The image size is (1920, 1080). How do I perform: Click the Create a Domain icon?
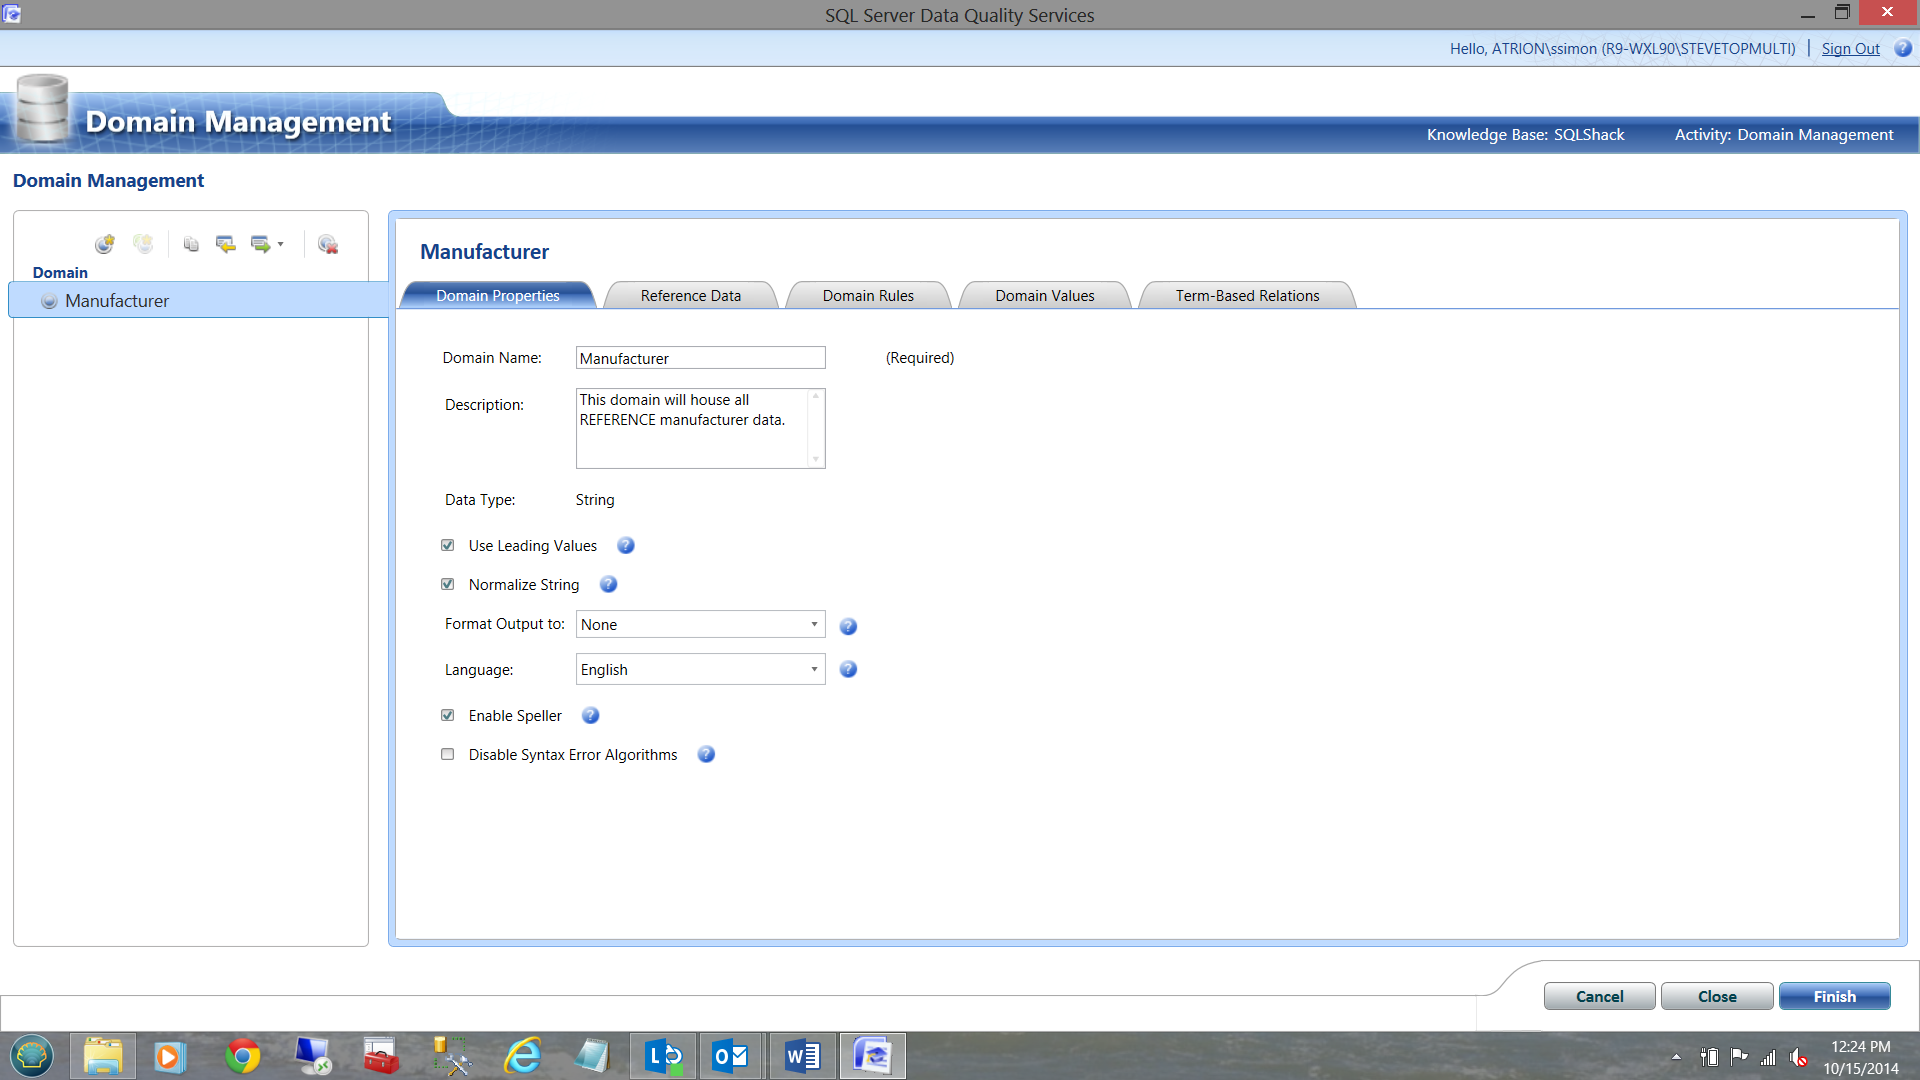point(104,244)
